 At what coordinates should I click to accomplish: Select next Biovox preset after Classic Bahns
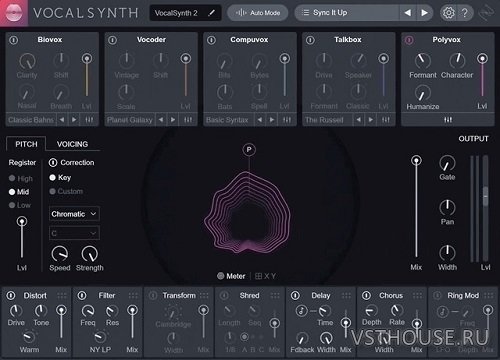coord(74,120)
